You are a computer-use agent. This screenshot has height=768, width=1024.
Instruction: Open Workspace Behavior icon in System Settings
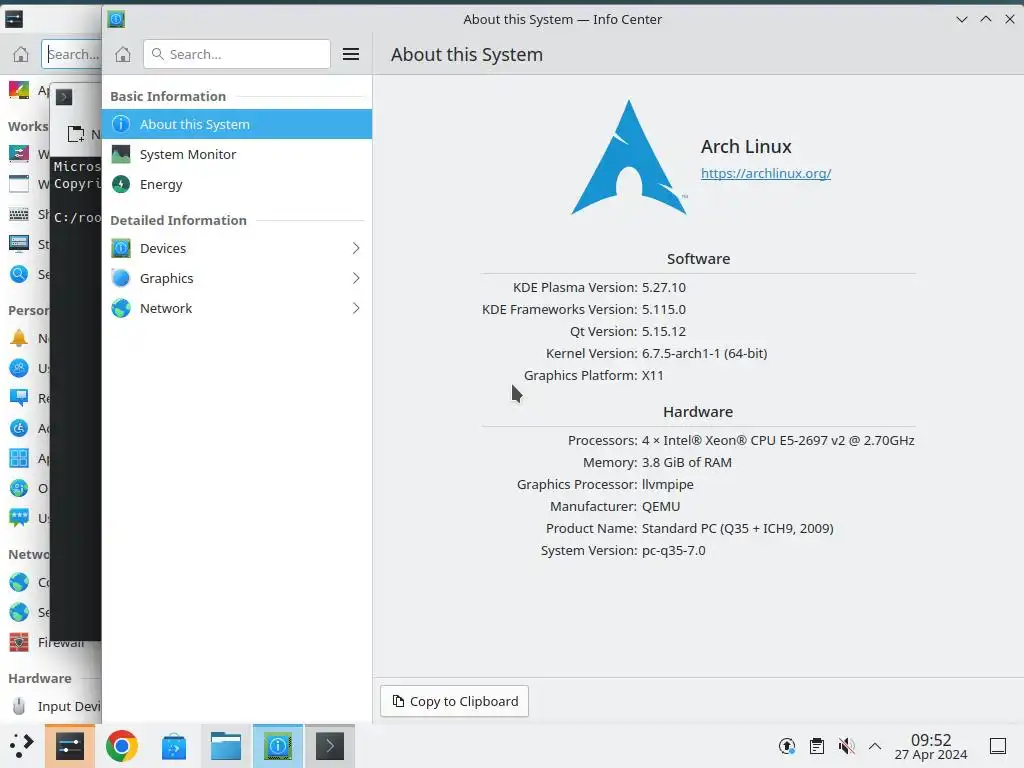19,154
